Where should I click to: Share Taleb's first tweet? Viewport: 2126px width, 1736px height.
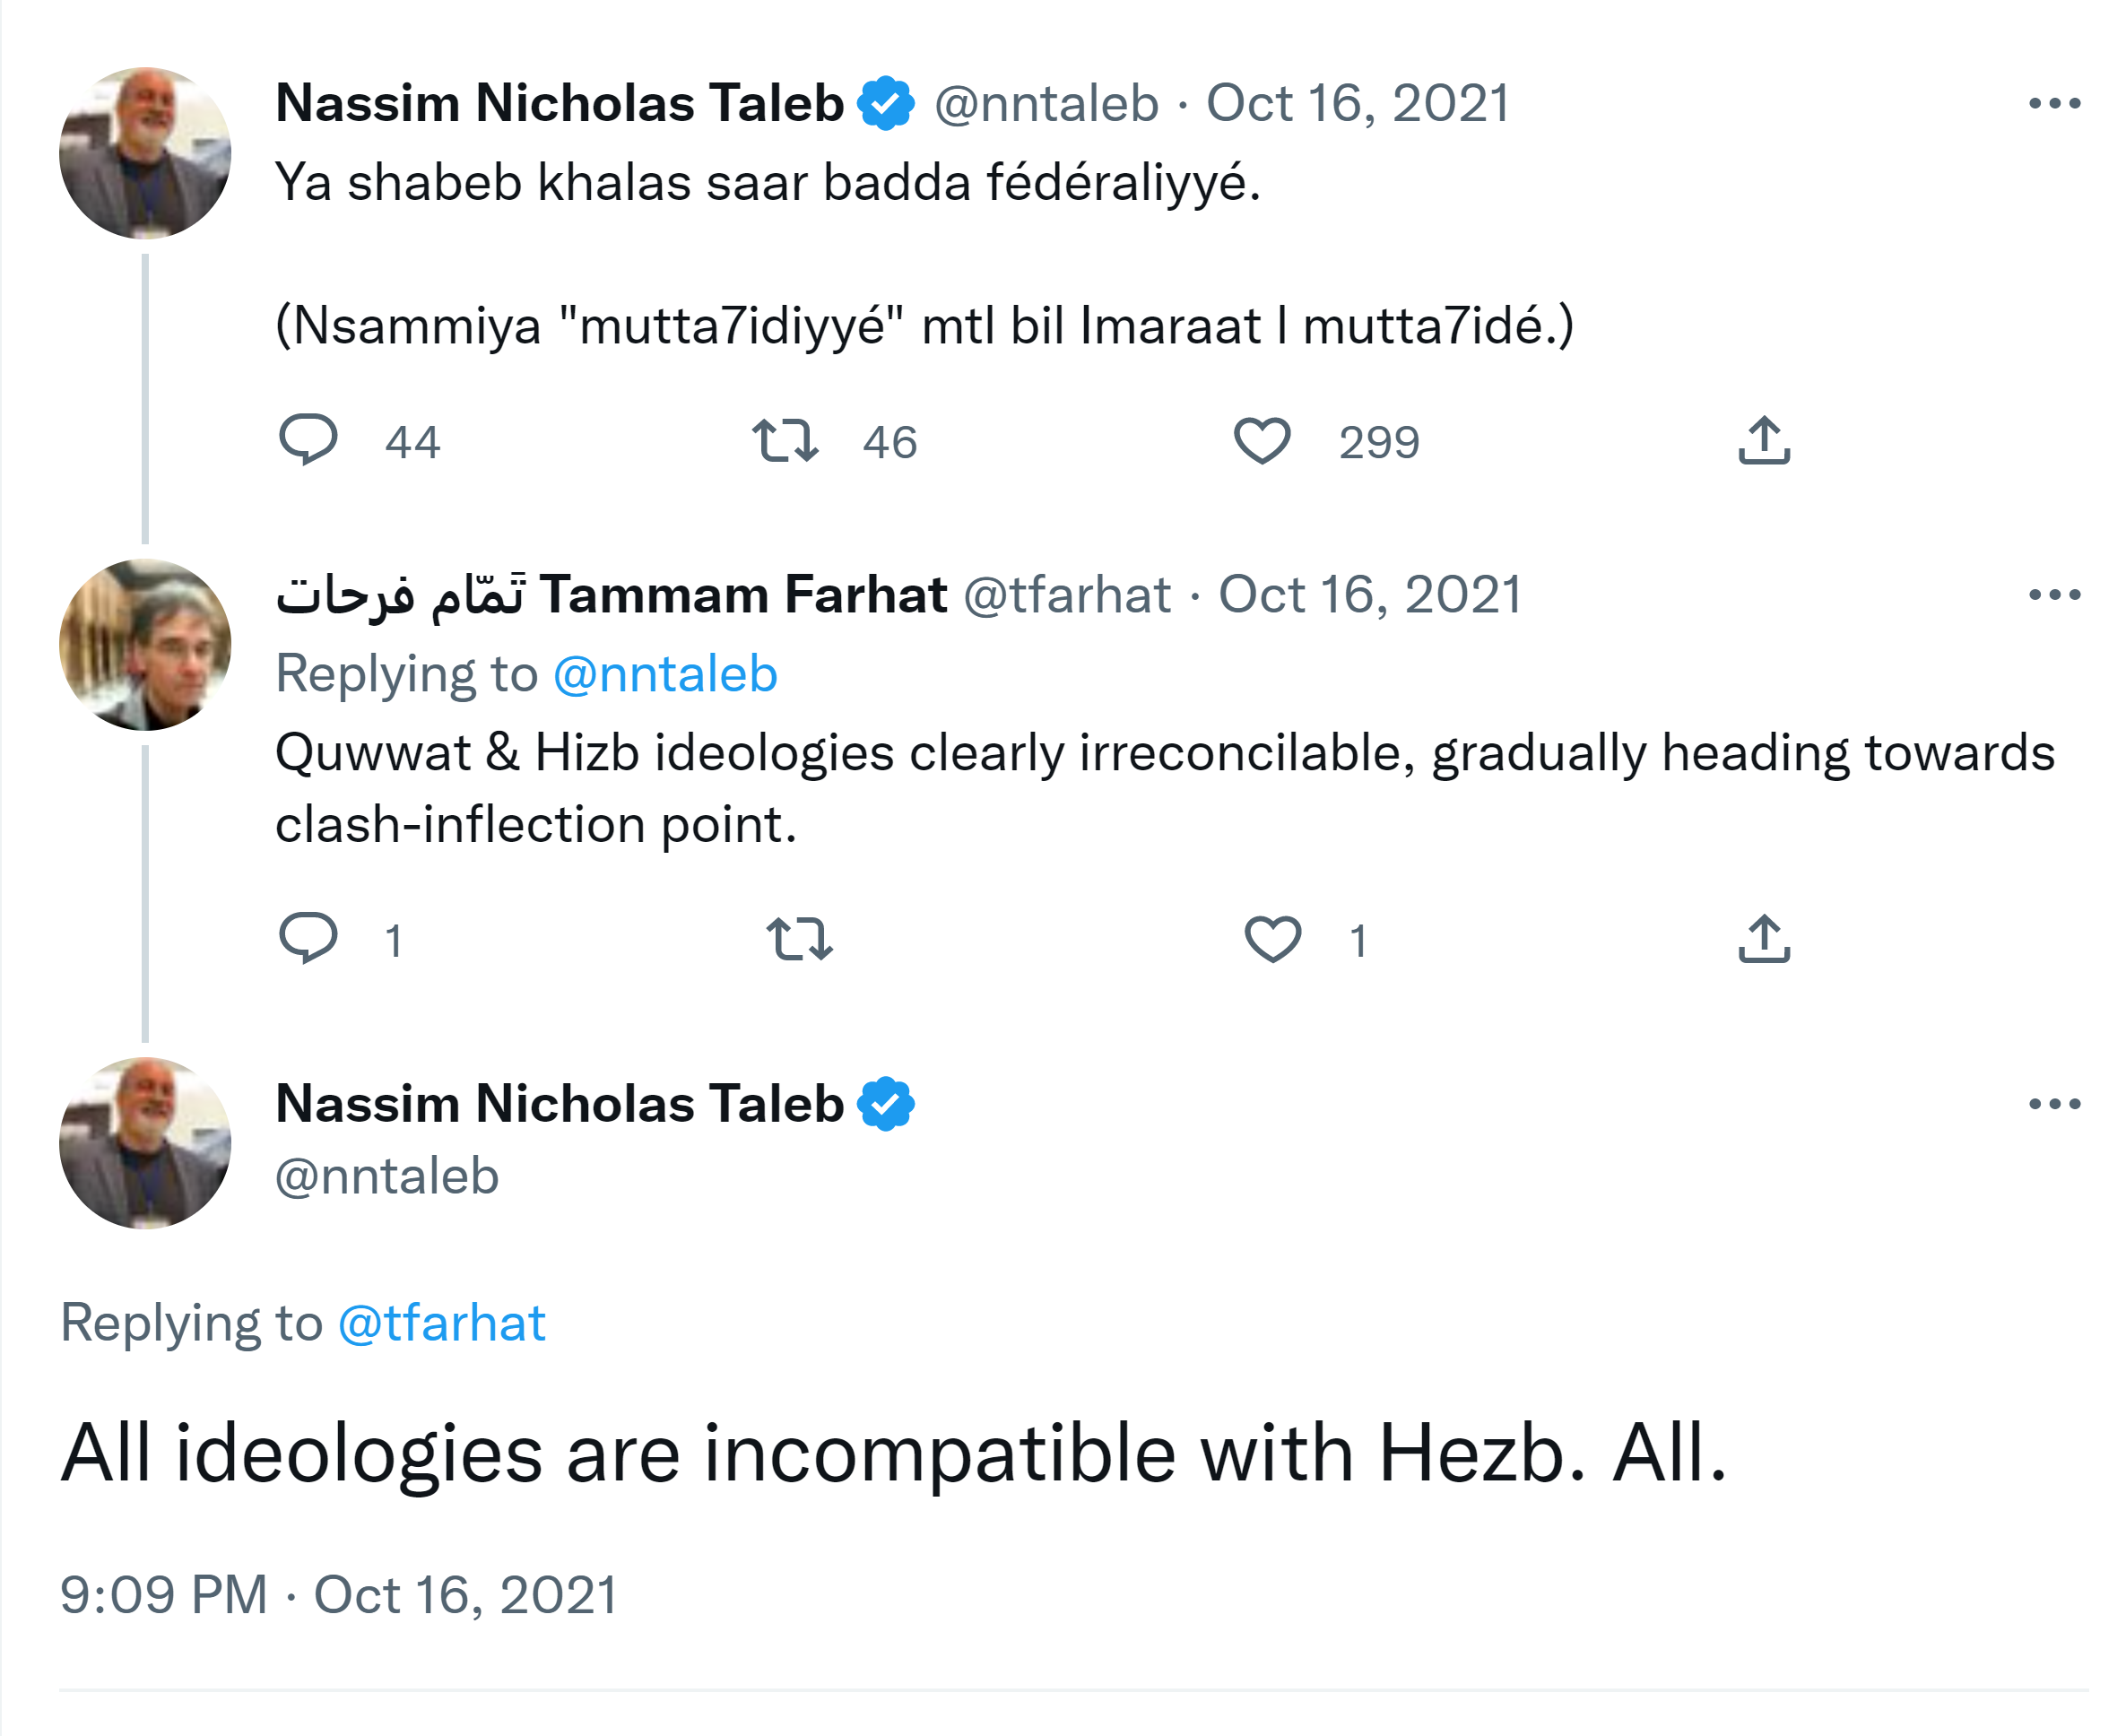tap(1764, 440)
